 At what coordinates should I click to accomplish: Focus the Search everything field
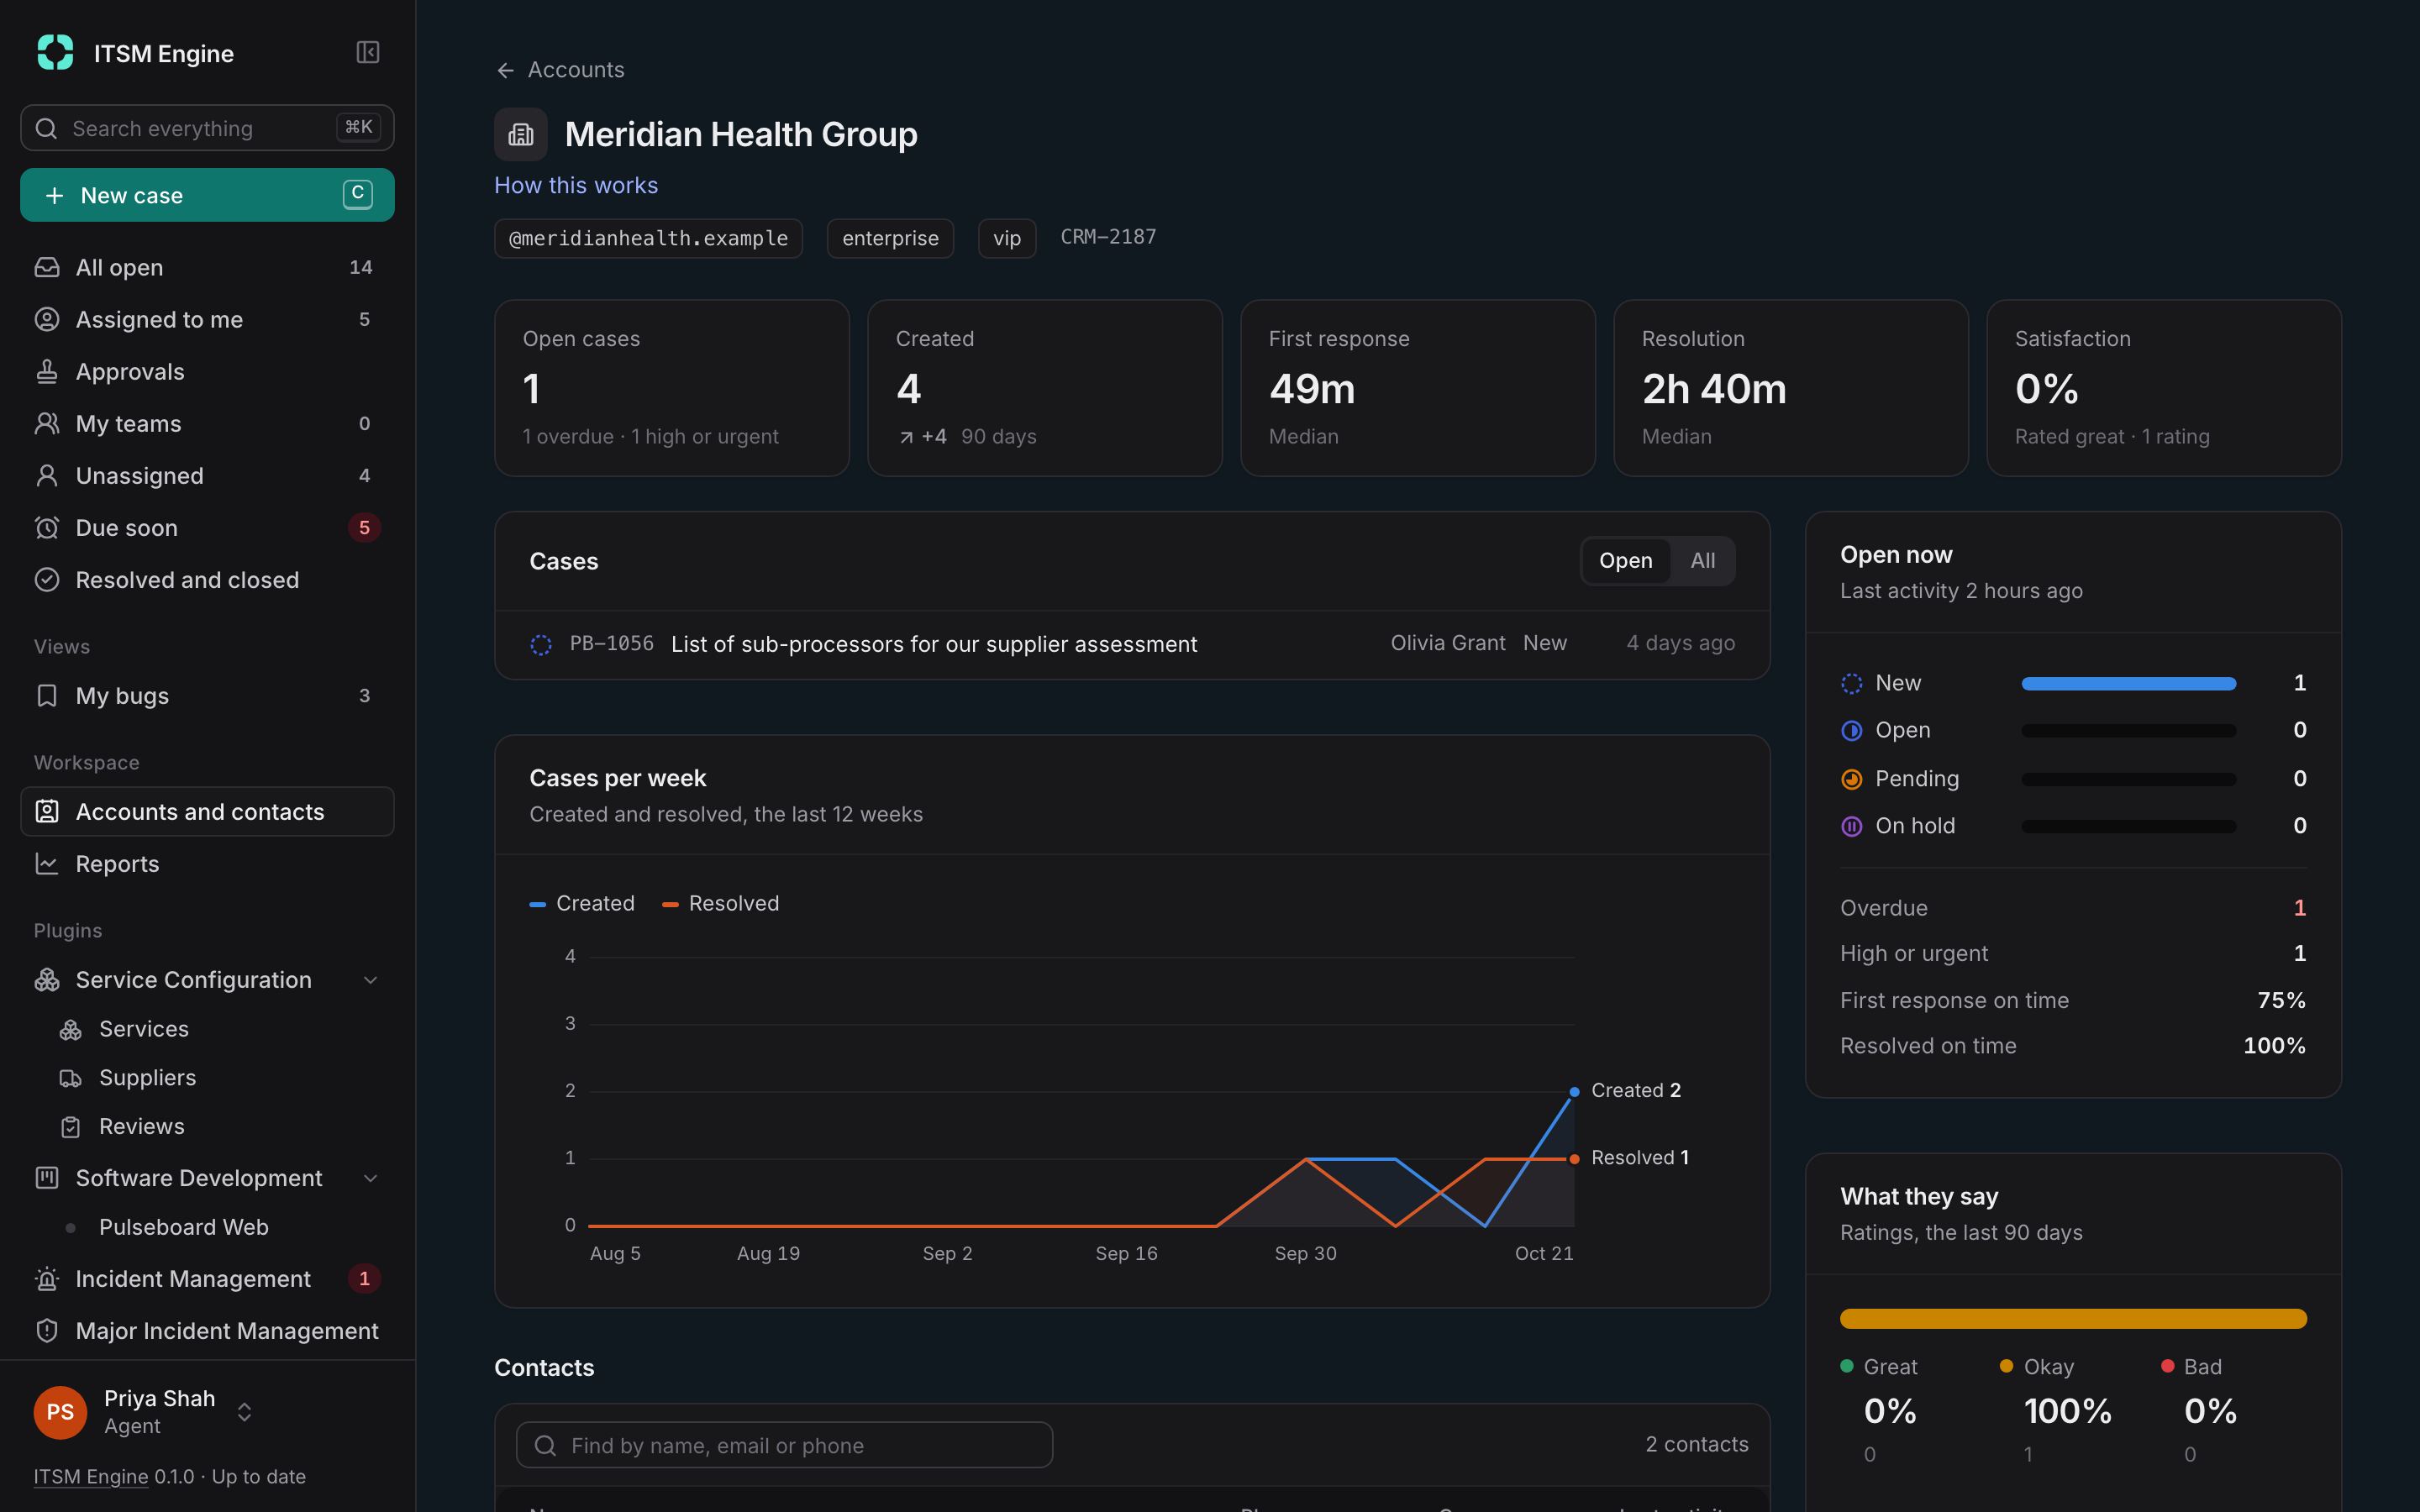click(207, 128)
